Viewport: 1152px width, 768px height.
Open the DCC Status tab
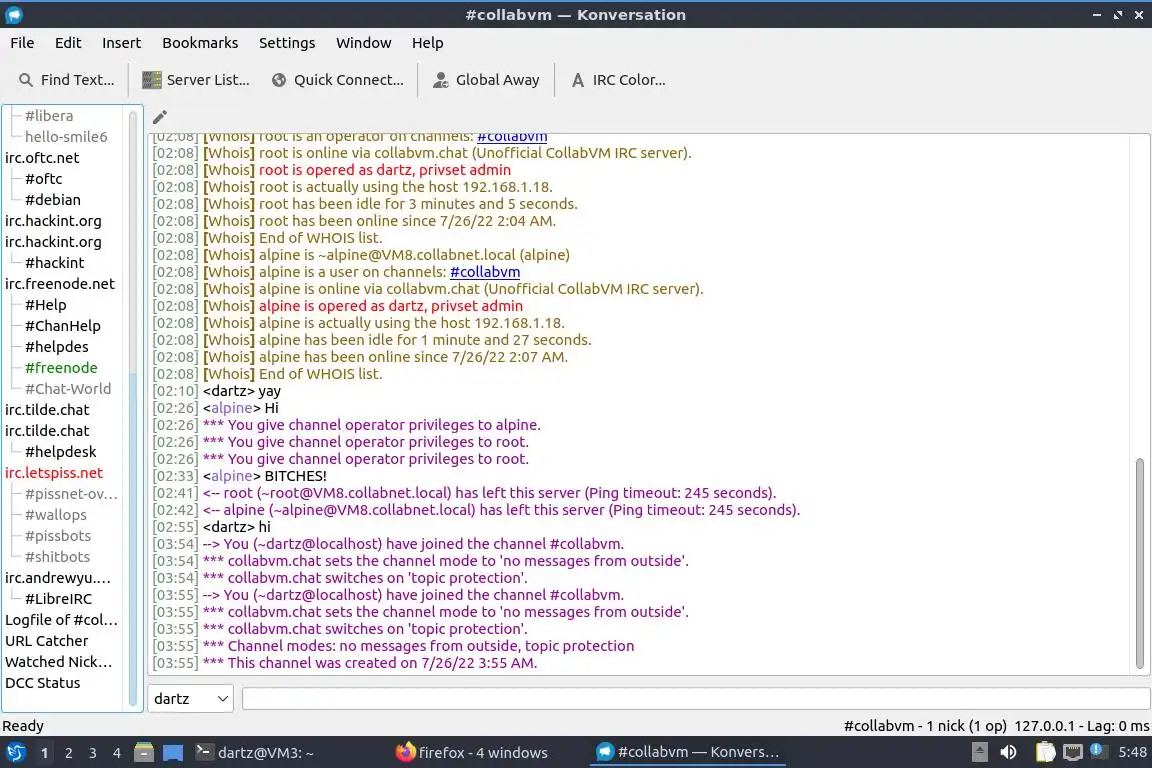[x=43, y=683]
